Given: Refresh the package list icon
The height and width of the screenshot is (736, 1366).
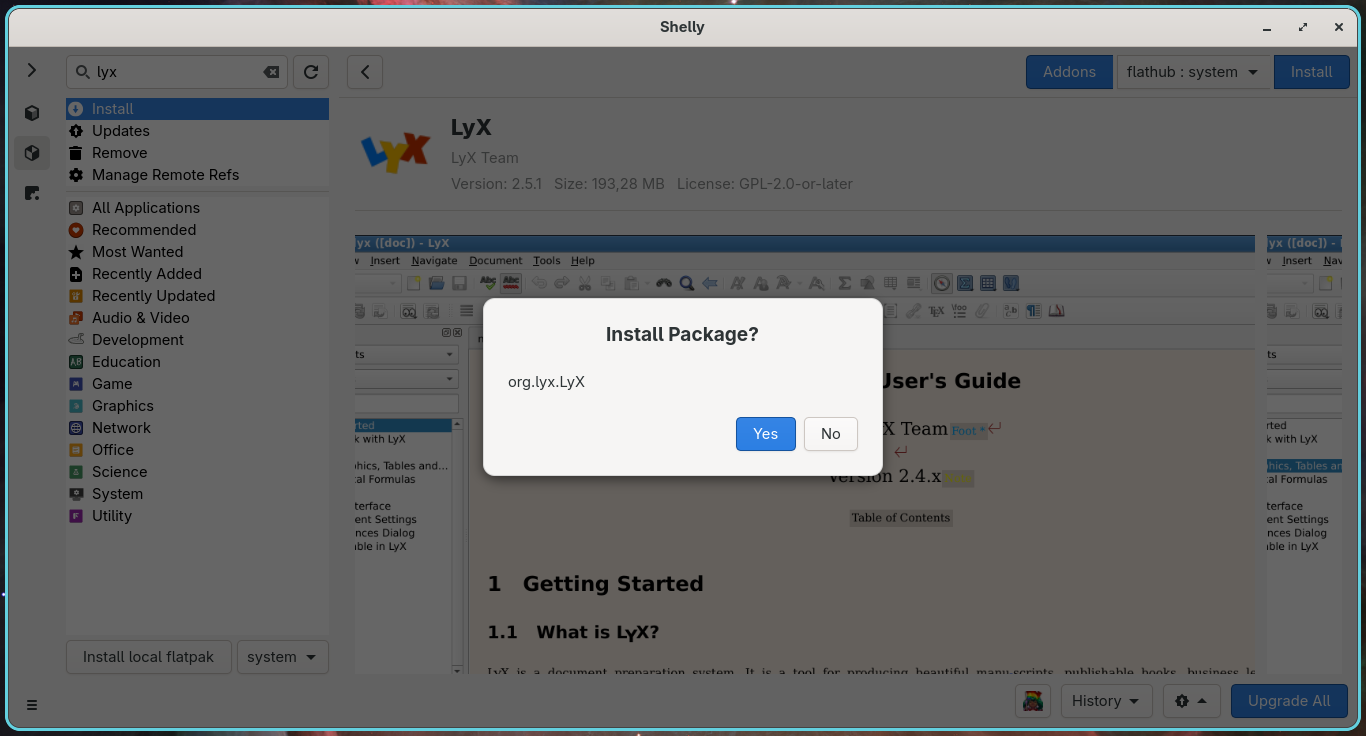Looking at the screenshot, I should click(x=311, y=72).
